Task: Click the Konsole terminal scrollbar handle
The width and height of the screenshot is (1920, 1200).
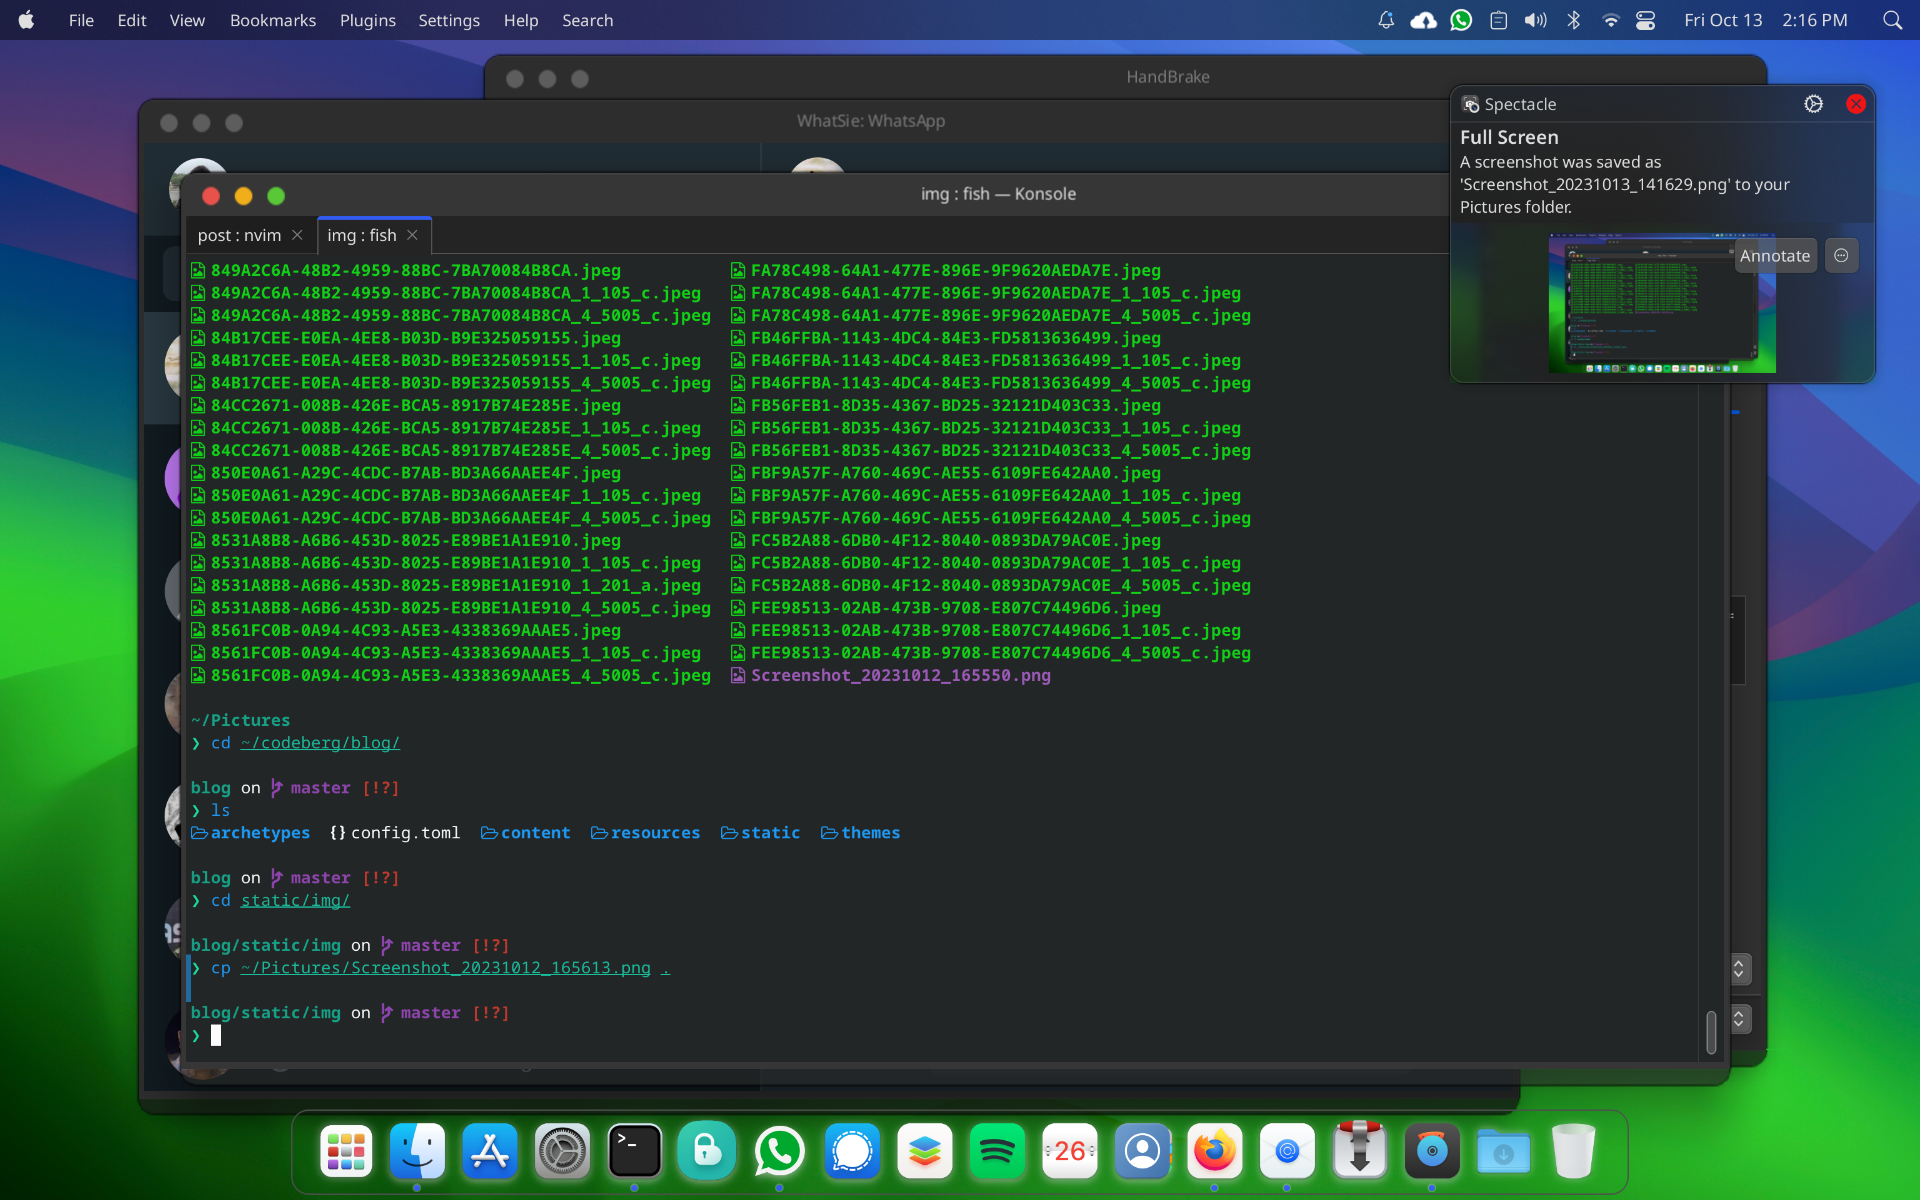Action: 1711,1032
